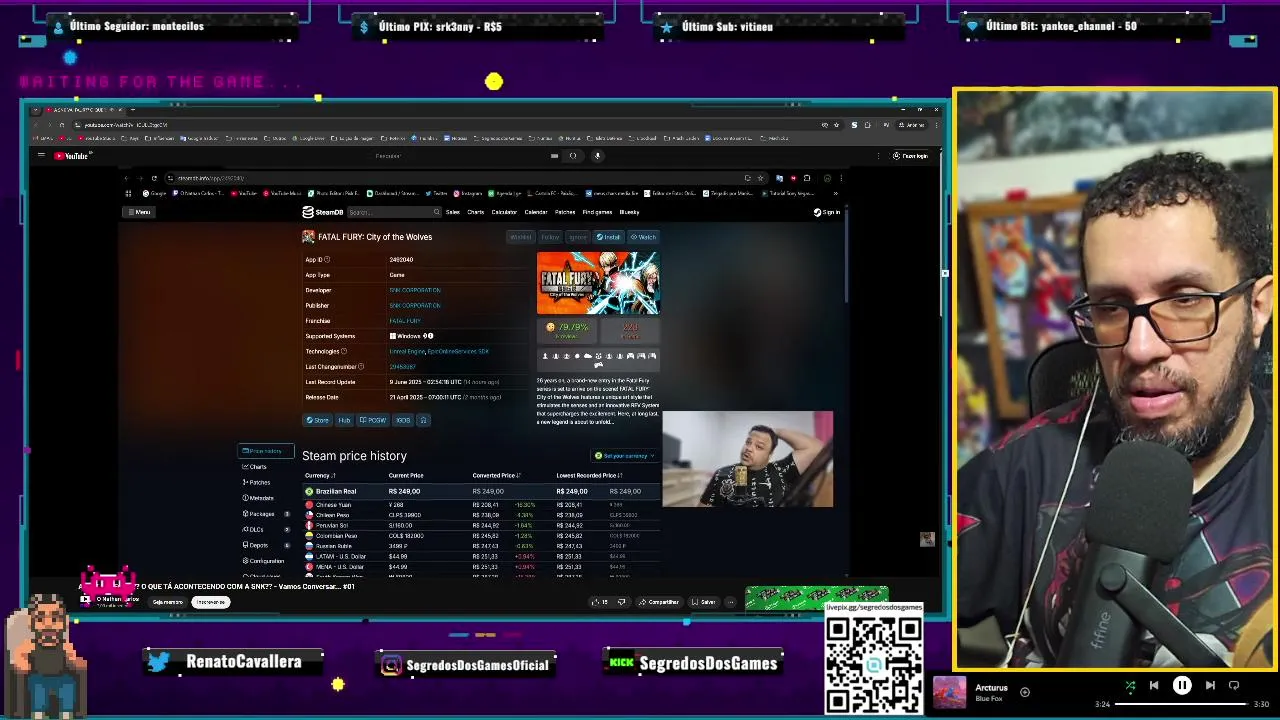
Task: Open the Set your currency dropdown
Action: tap(624, 456)
